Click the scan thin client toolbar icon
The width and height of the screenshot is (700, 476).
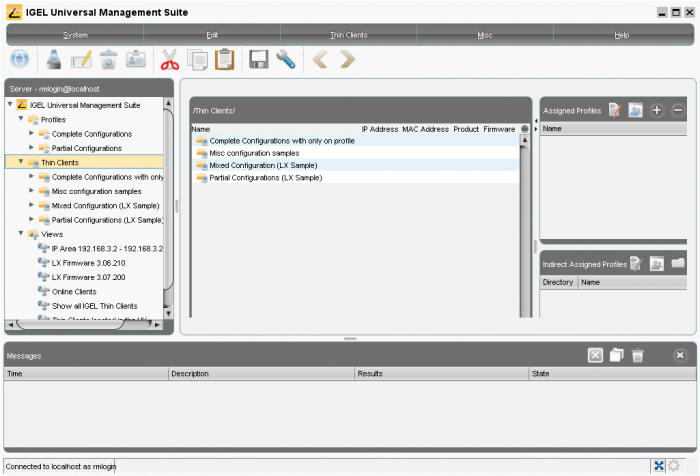pyautogui.click(x=54, y=59)
